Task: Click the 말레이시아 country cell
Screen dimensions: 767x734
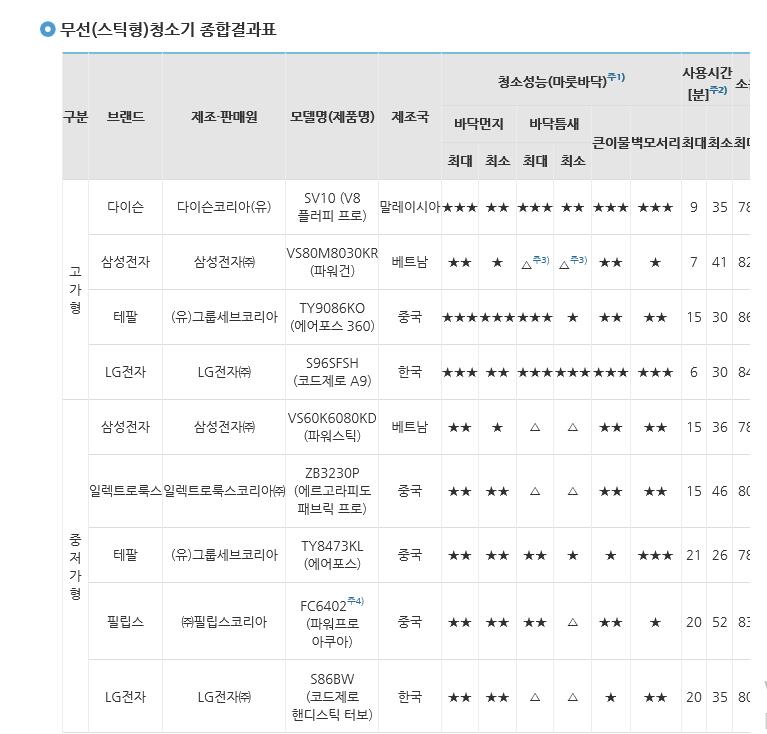Action: point(410,207)
